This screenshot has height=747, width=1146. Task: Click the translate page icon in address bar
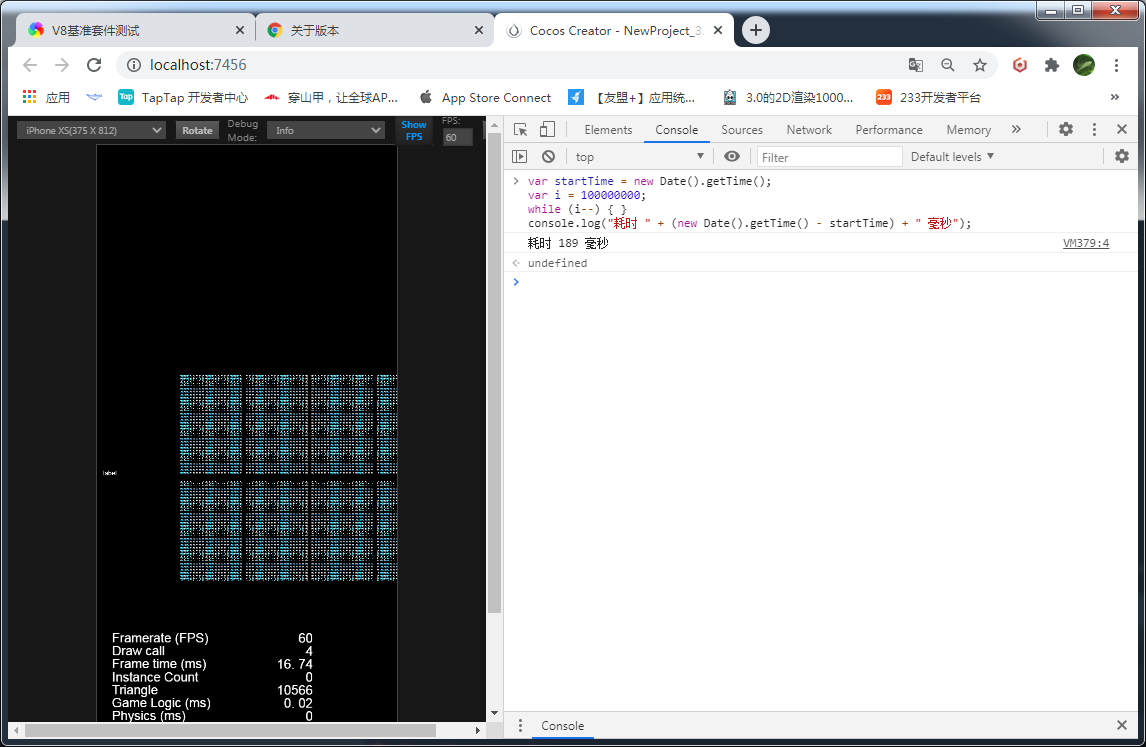click(915, 65)
